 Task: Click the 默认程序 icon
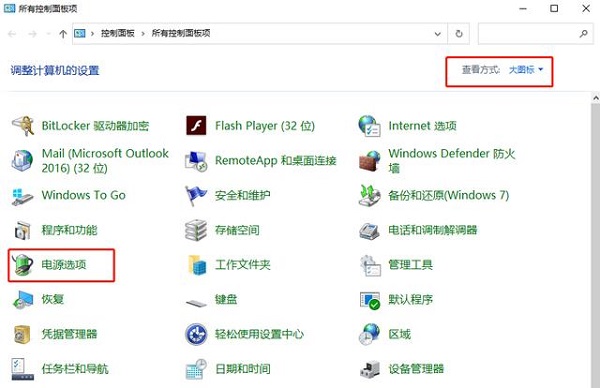pyautogui.click(x=370, y=300)
